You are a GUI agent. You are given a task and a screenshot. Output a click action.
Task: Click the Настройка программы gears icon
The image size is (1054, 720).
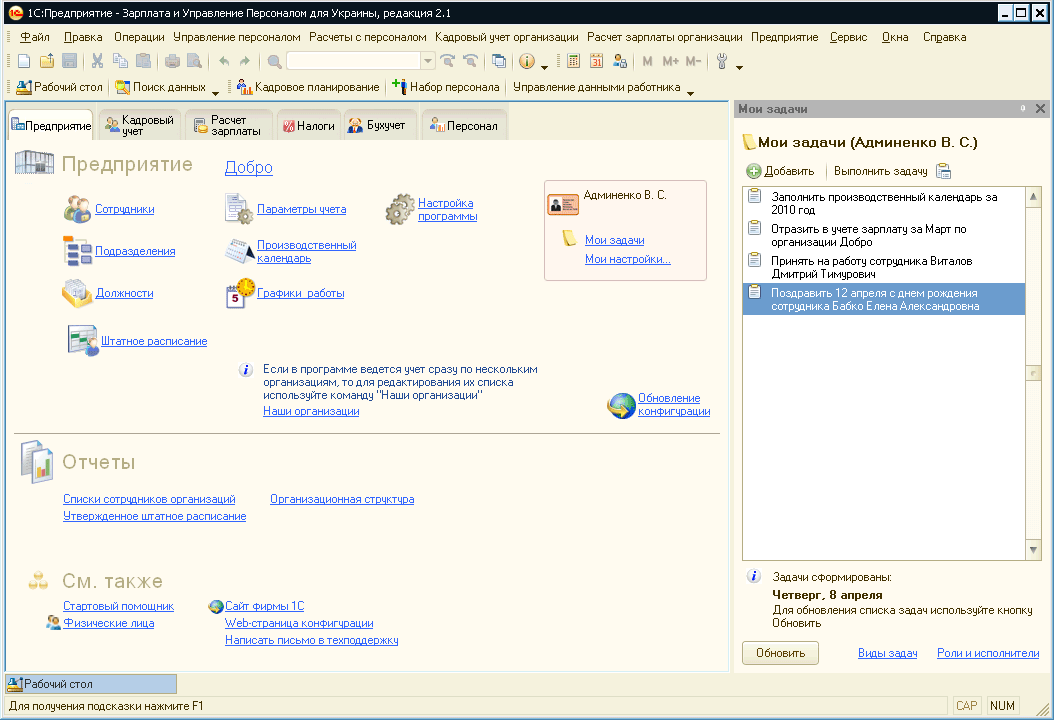click(x=400, y=209)
